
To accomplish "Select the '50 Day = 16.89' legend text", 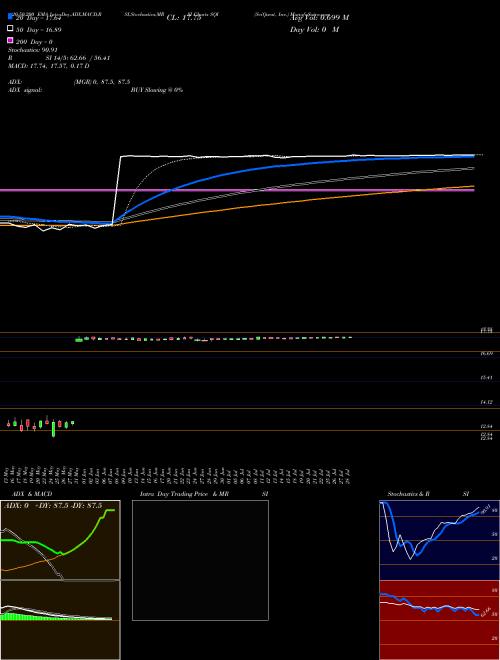I will click(39, 30).
